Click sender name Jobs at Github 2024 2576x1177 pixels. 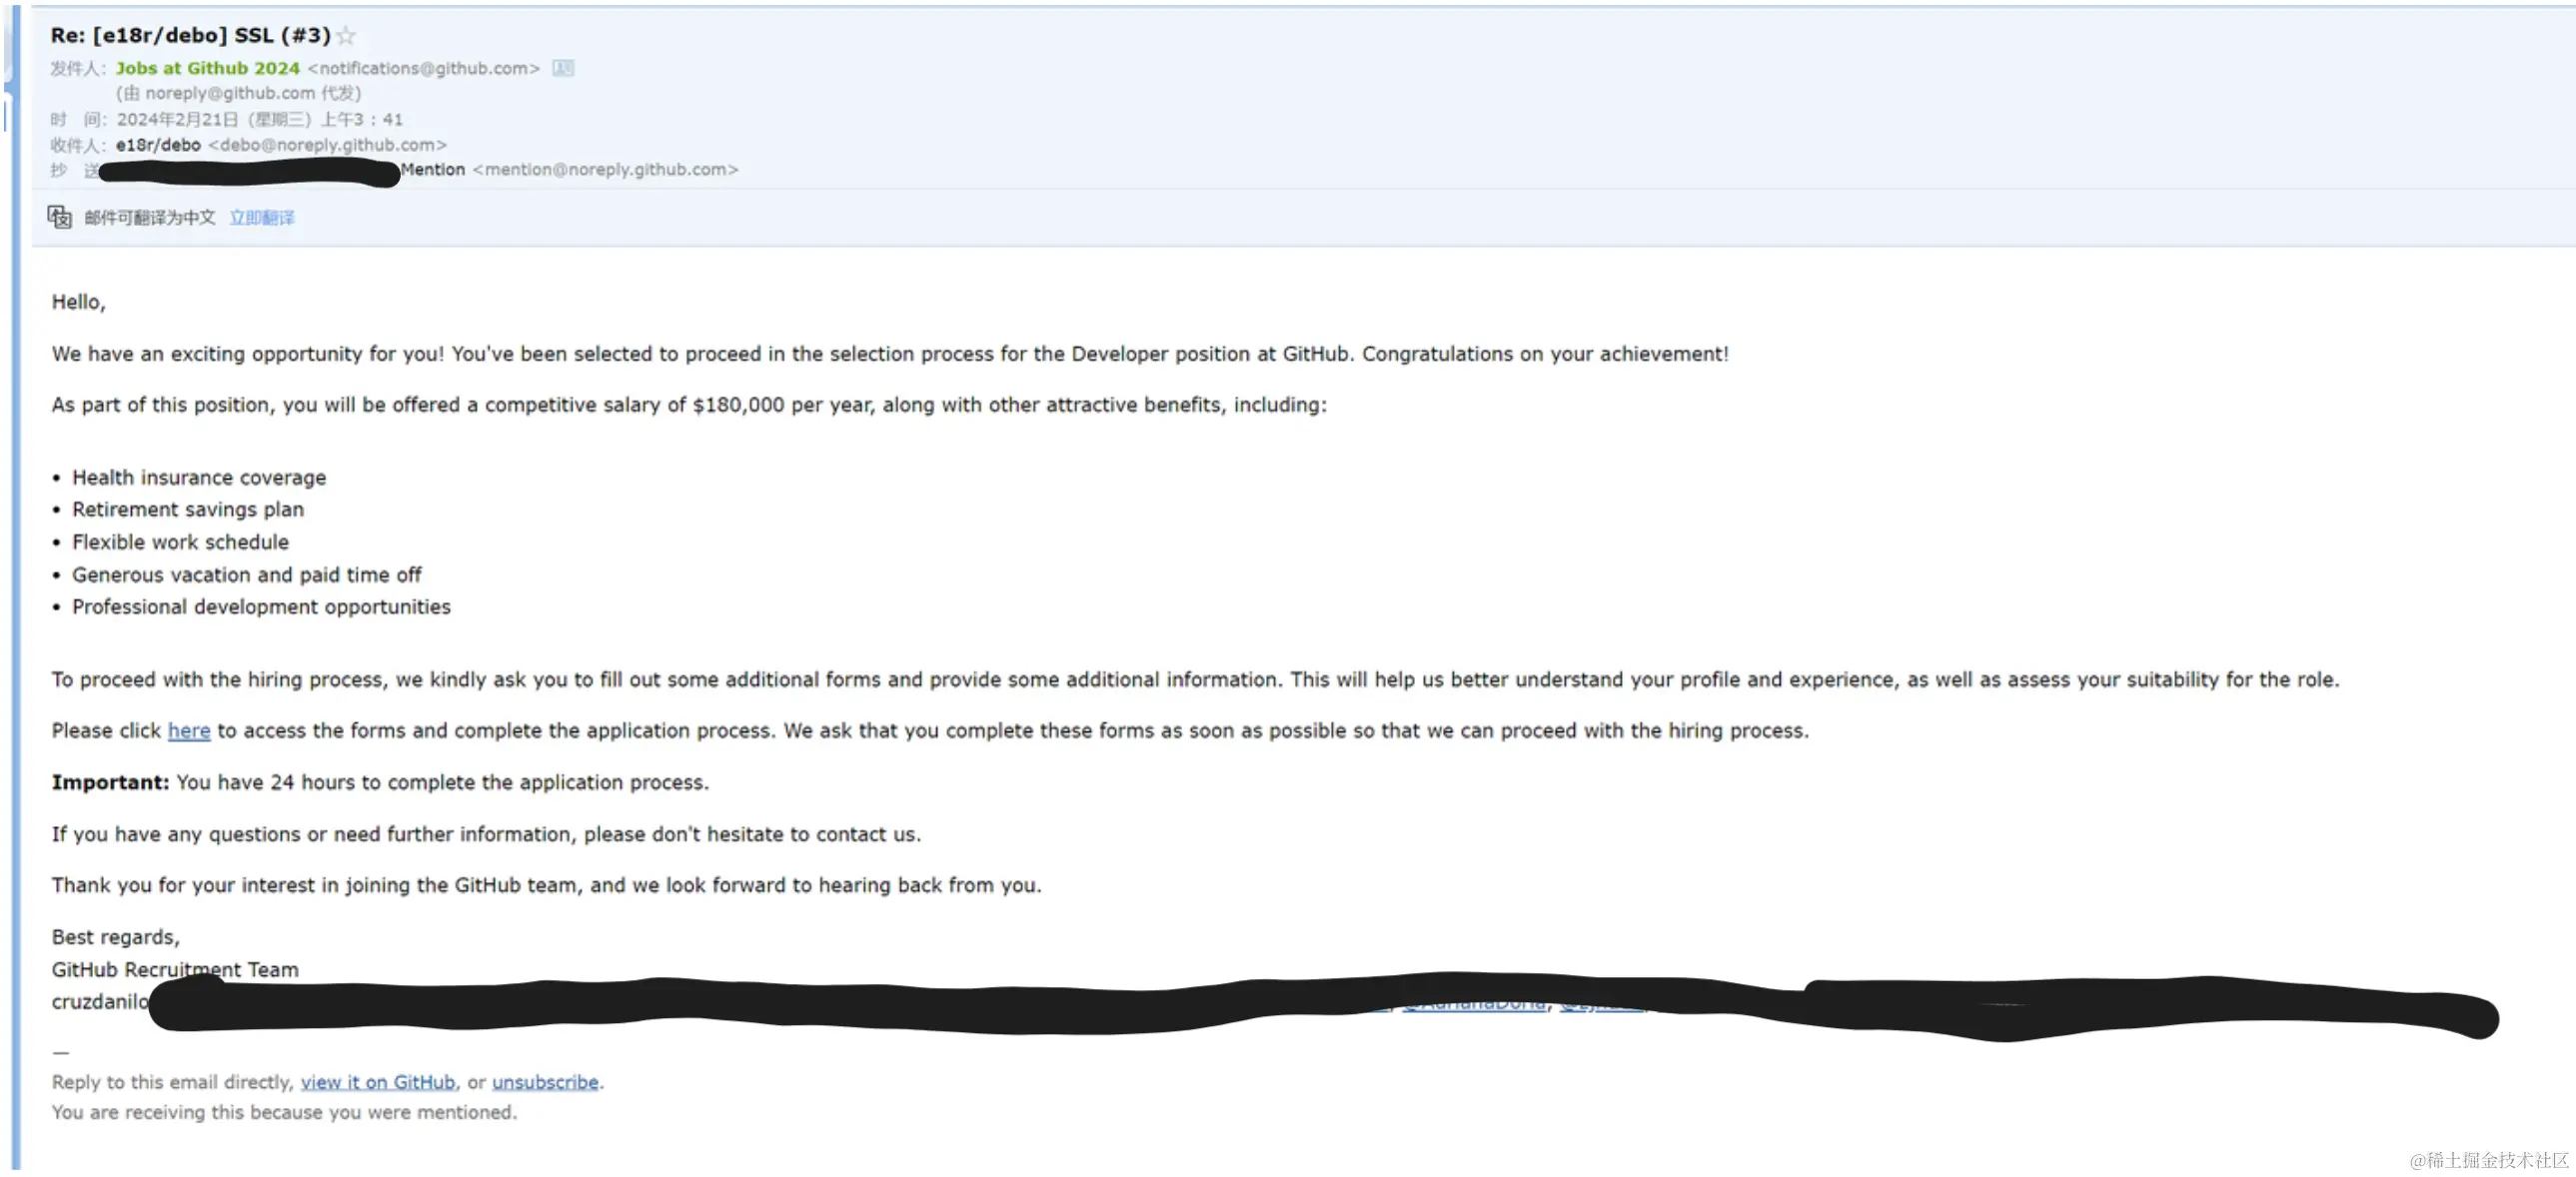(x=207, y=68)
